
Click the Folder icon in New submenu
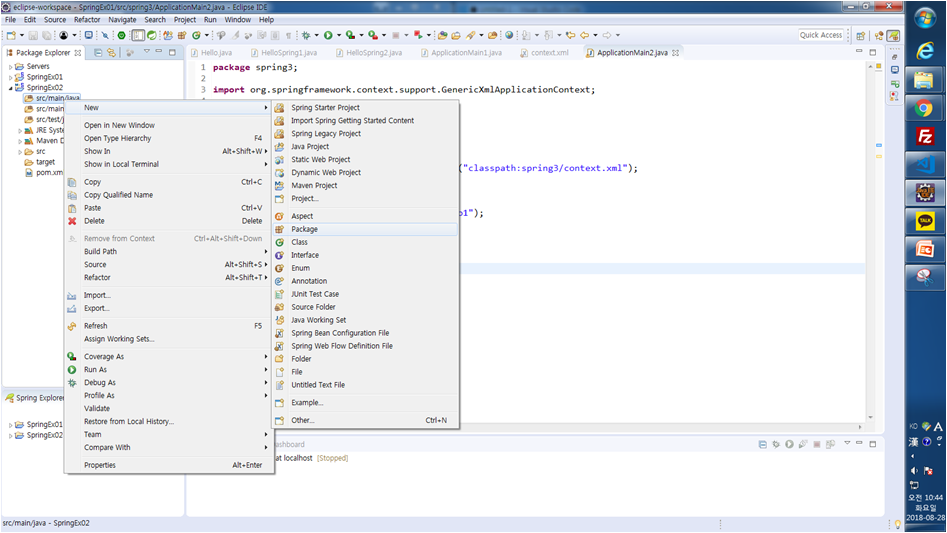tap(279, 359)
